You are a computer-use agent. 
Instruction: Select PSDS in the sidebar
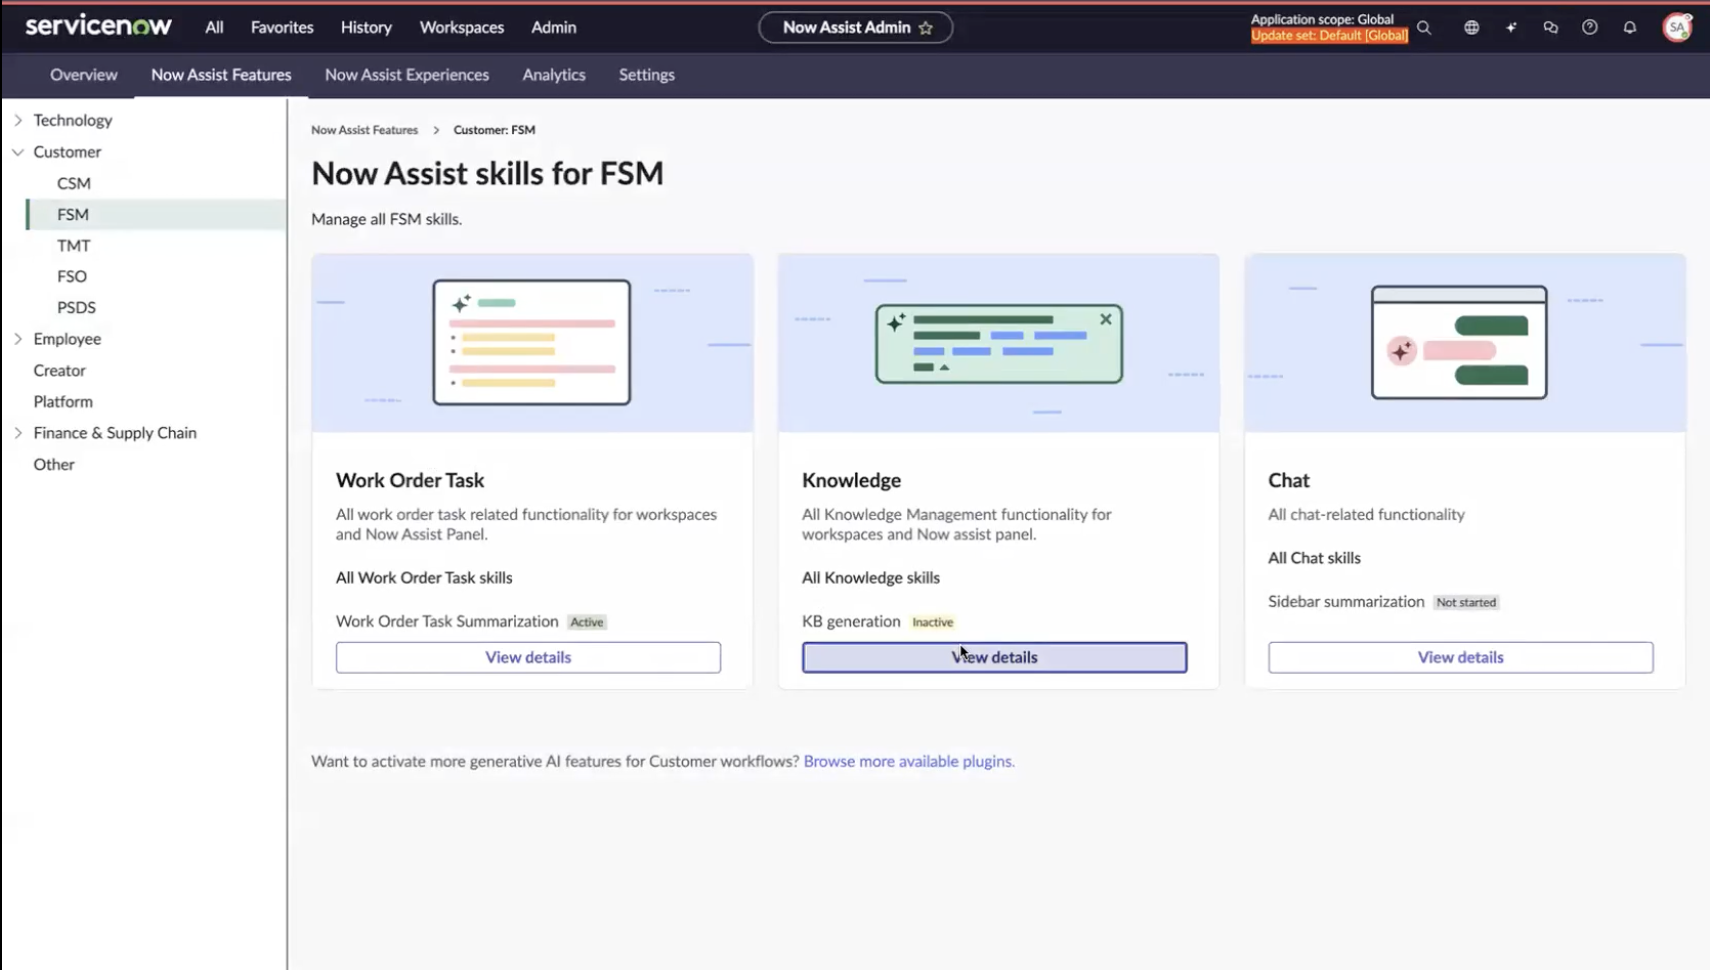pyautogui.click(x=77, y=307)
